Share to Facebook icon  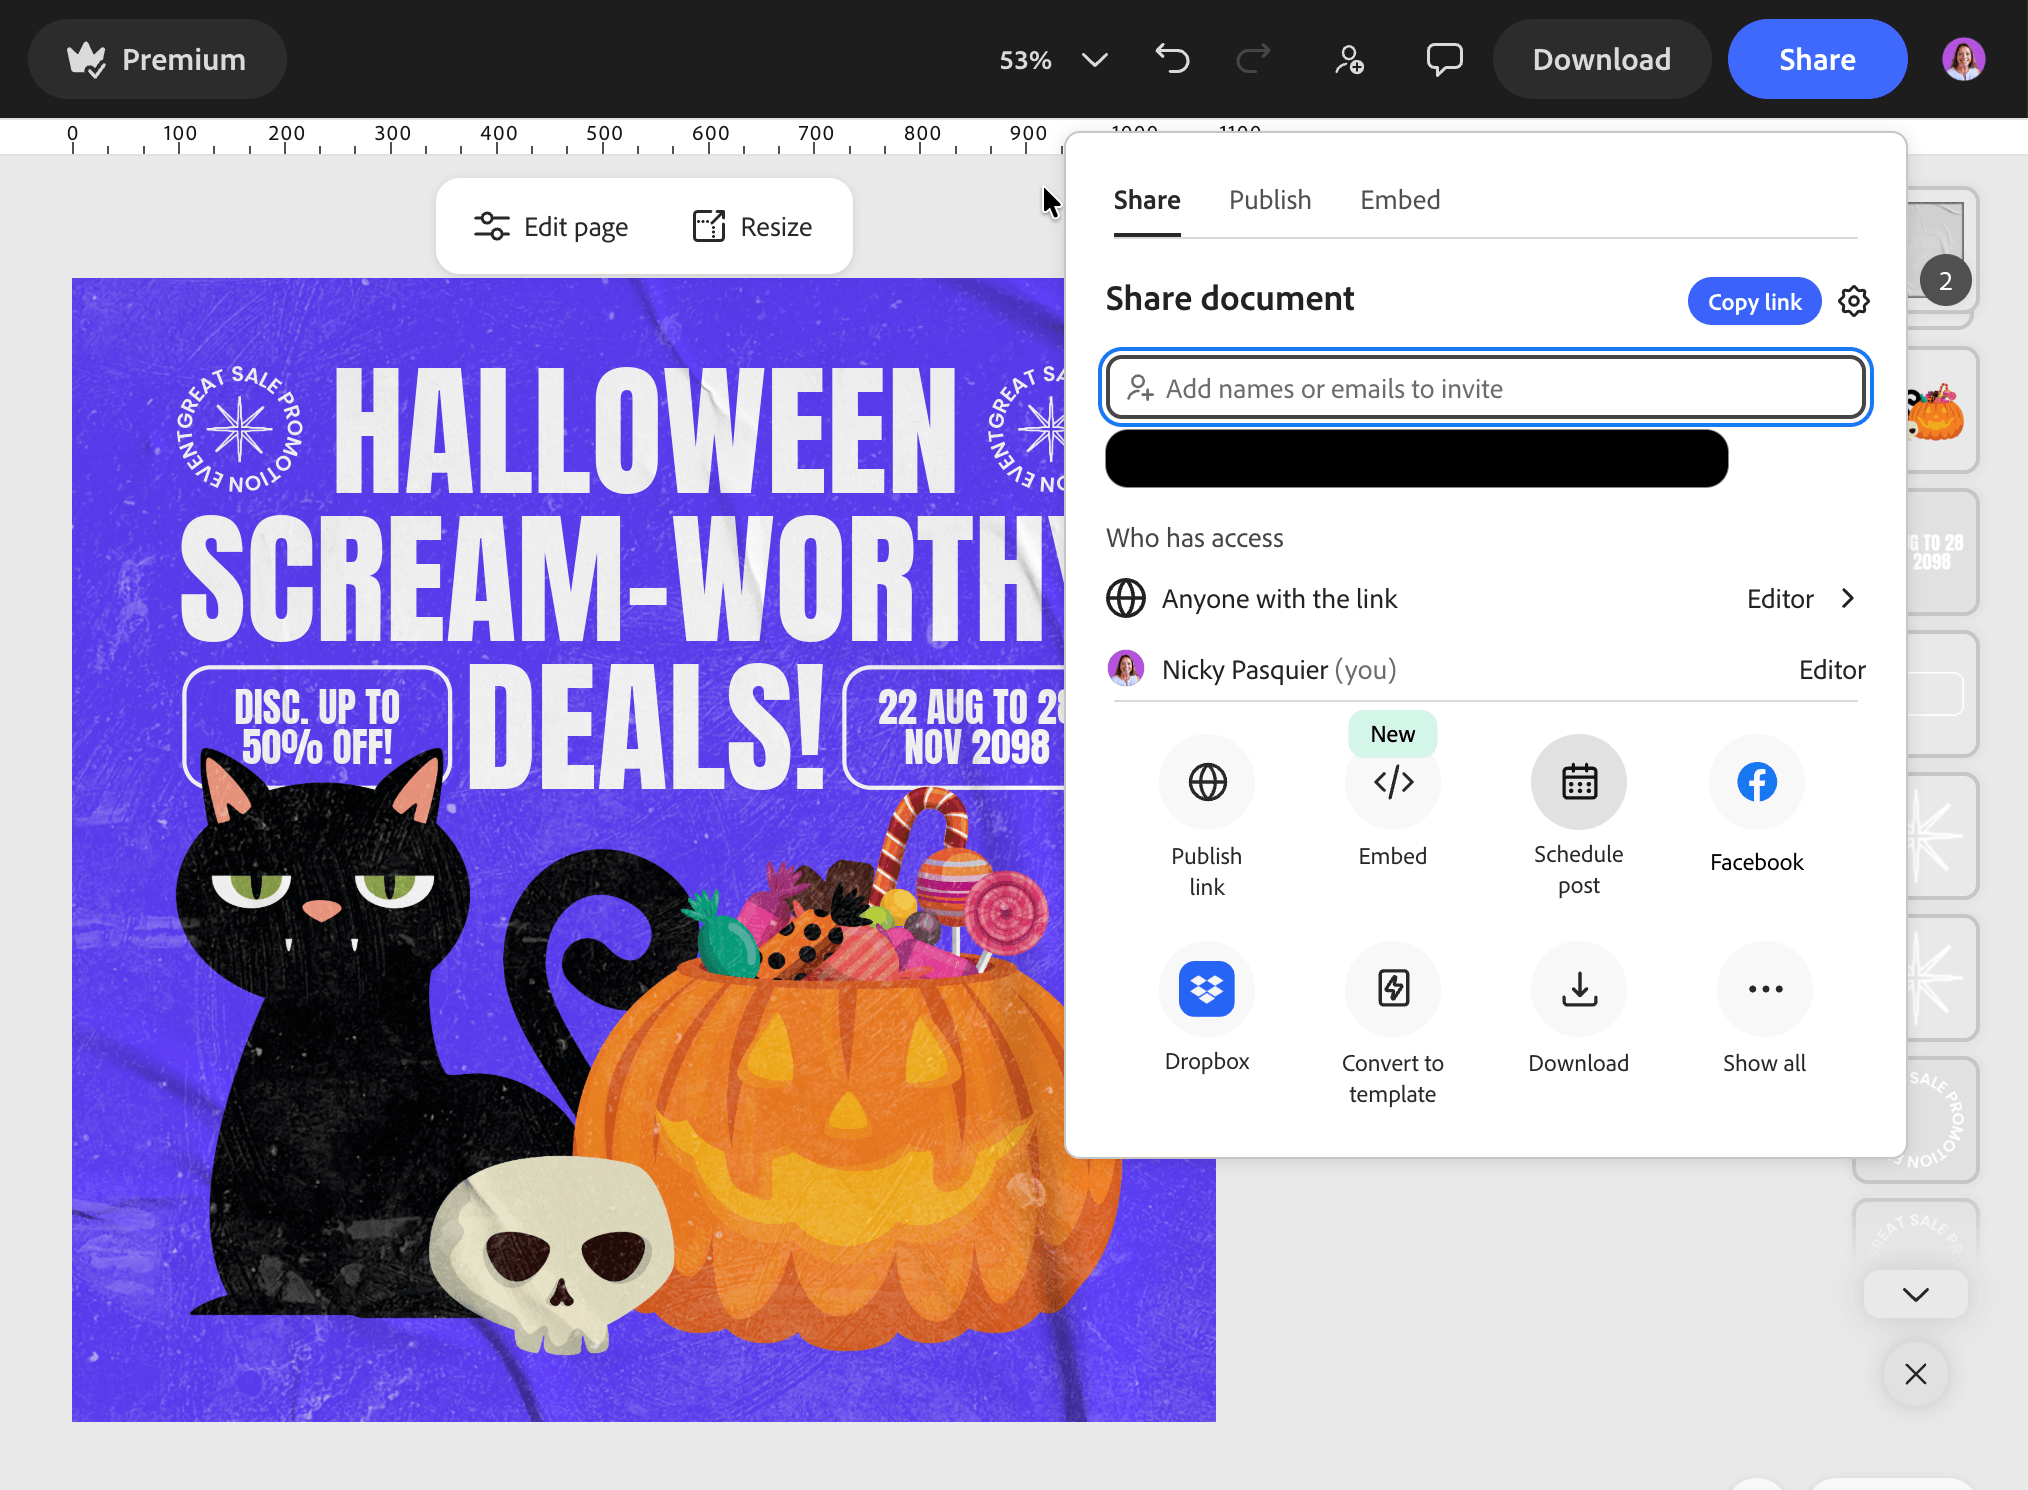tap(1757, 782)
